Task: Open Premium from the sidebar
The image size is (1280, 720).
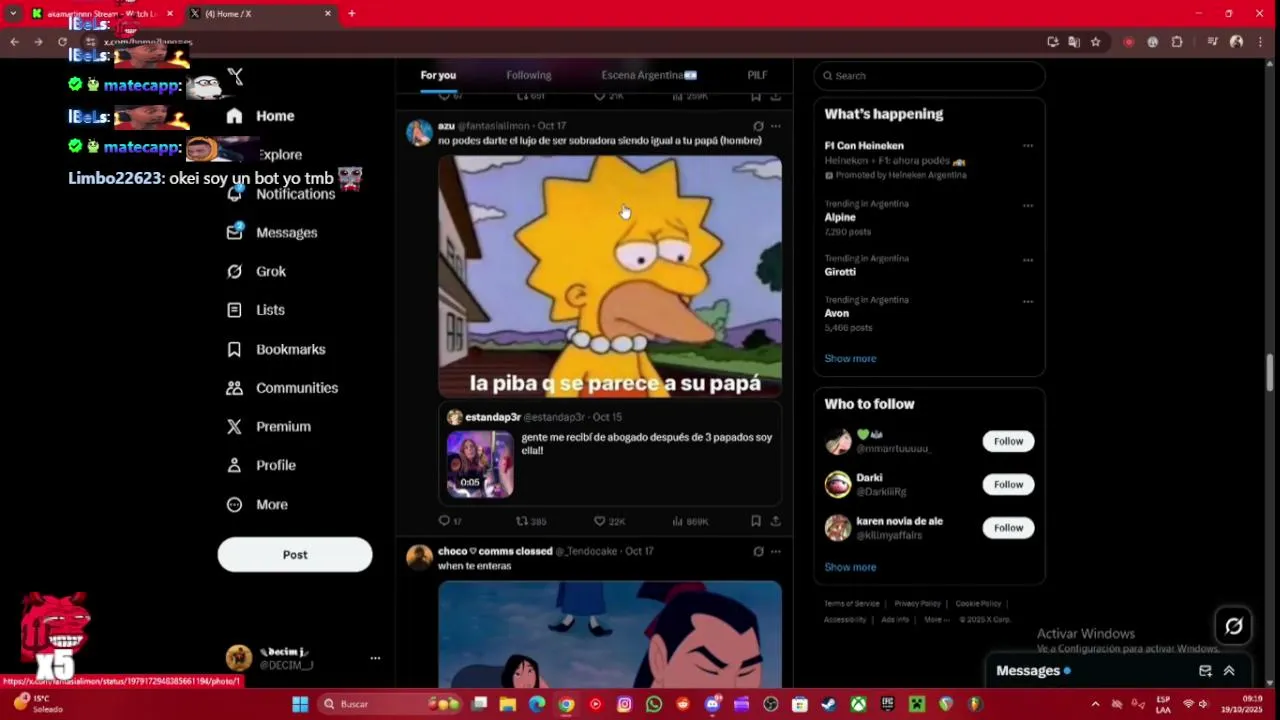Action: [269, 426]
